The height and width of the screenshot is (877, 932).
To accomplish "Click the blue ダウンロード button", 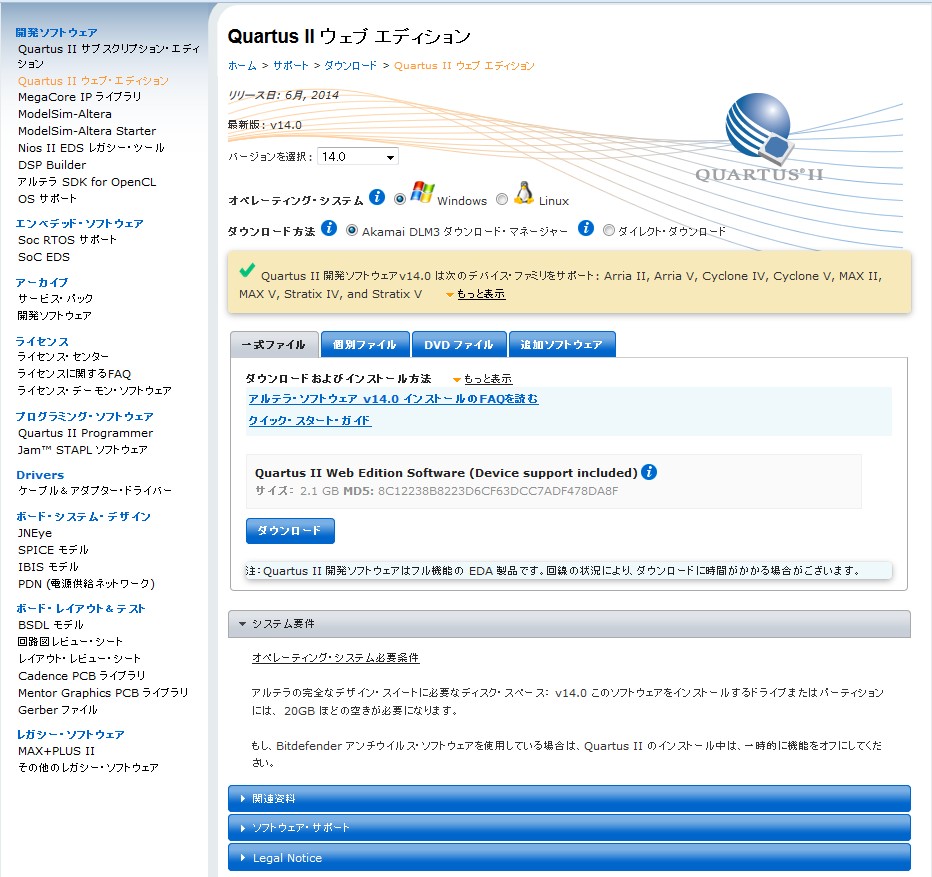I will 290,530.
